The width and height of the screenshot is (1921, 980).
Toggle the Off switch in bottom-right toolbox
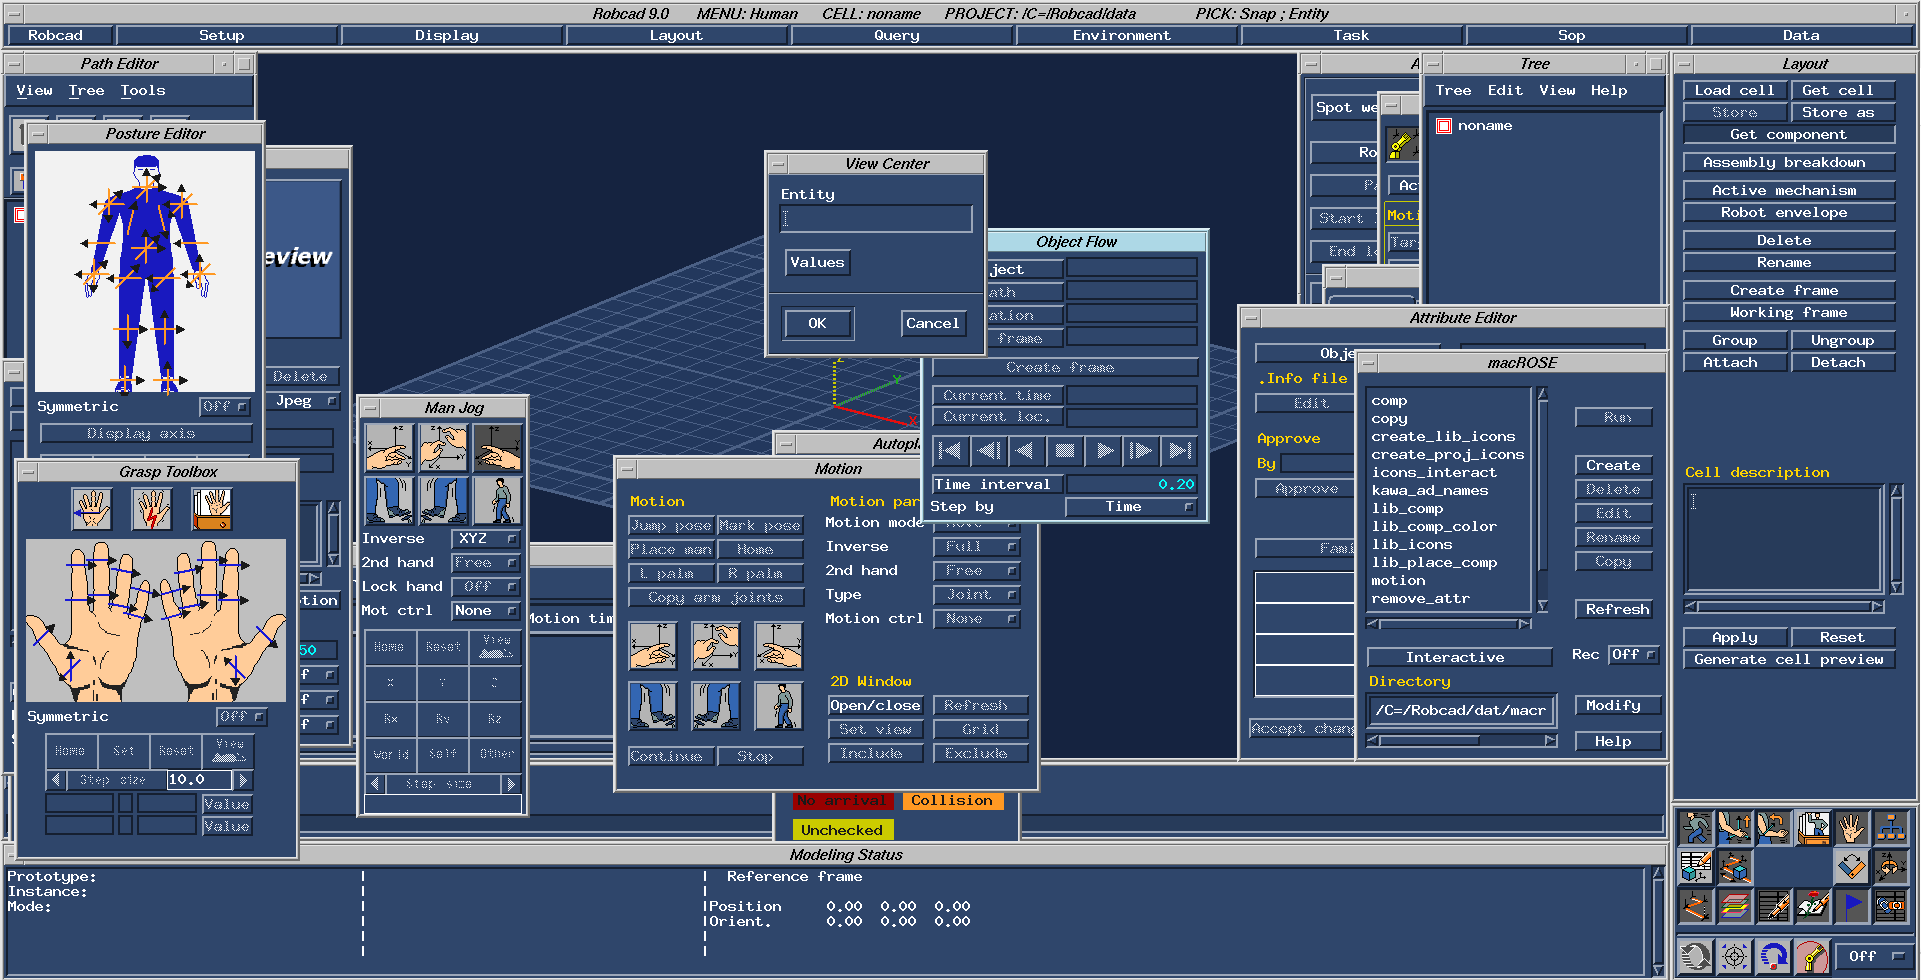click(1873, 956)
